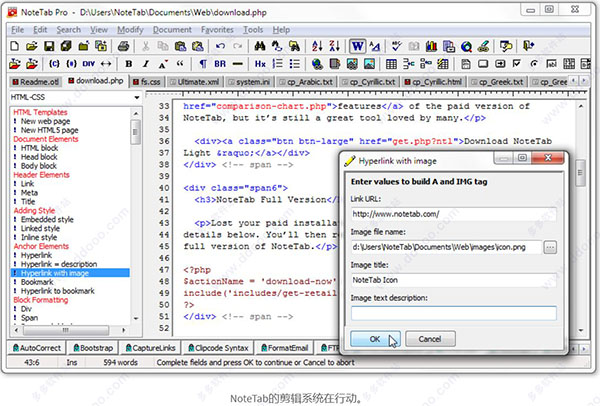Click the Undo arrow icon
Screen dimensions: 600x406
pyautogui.click(x=220, y=46)
